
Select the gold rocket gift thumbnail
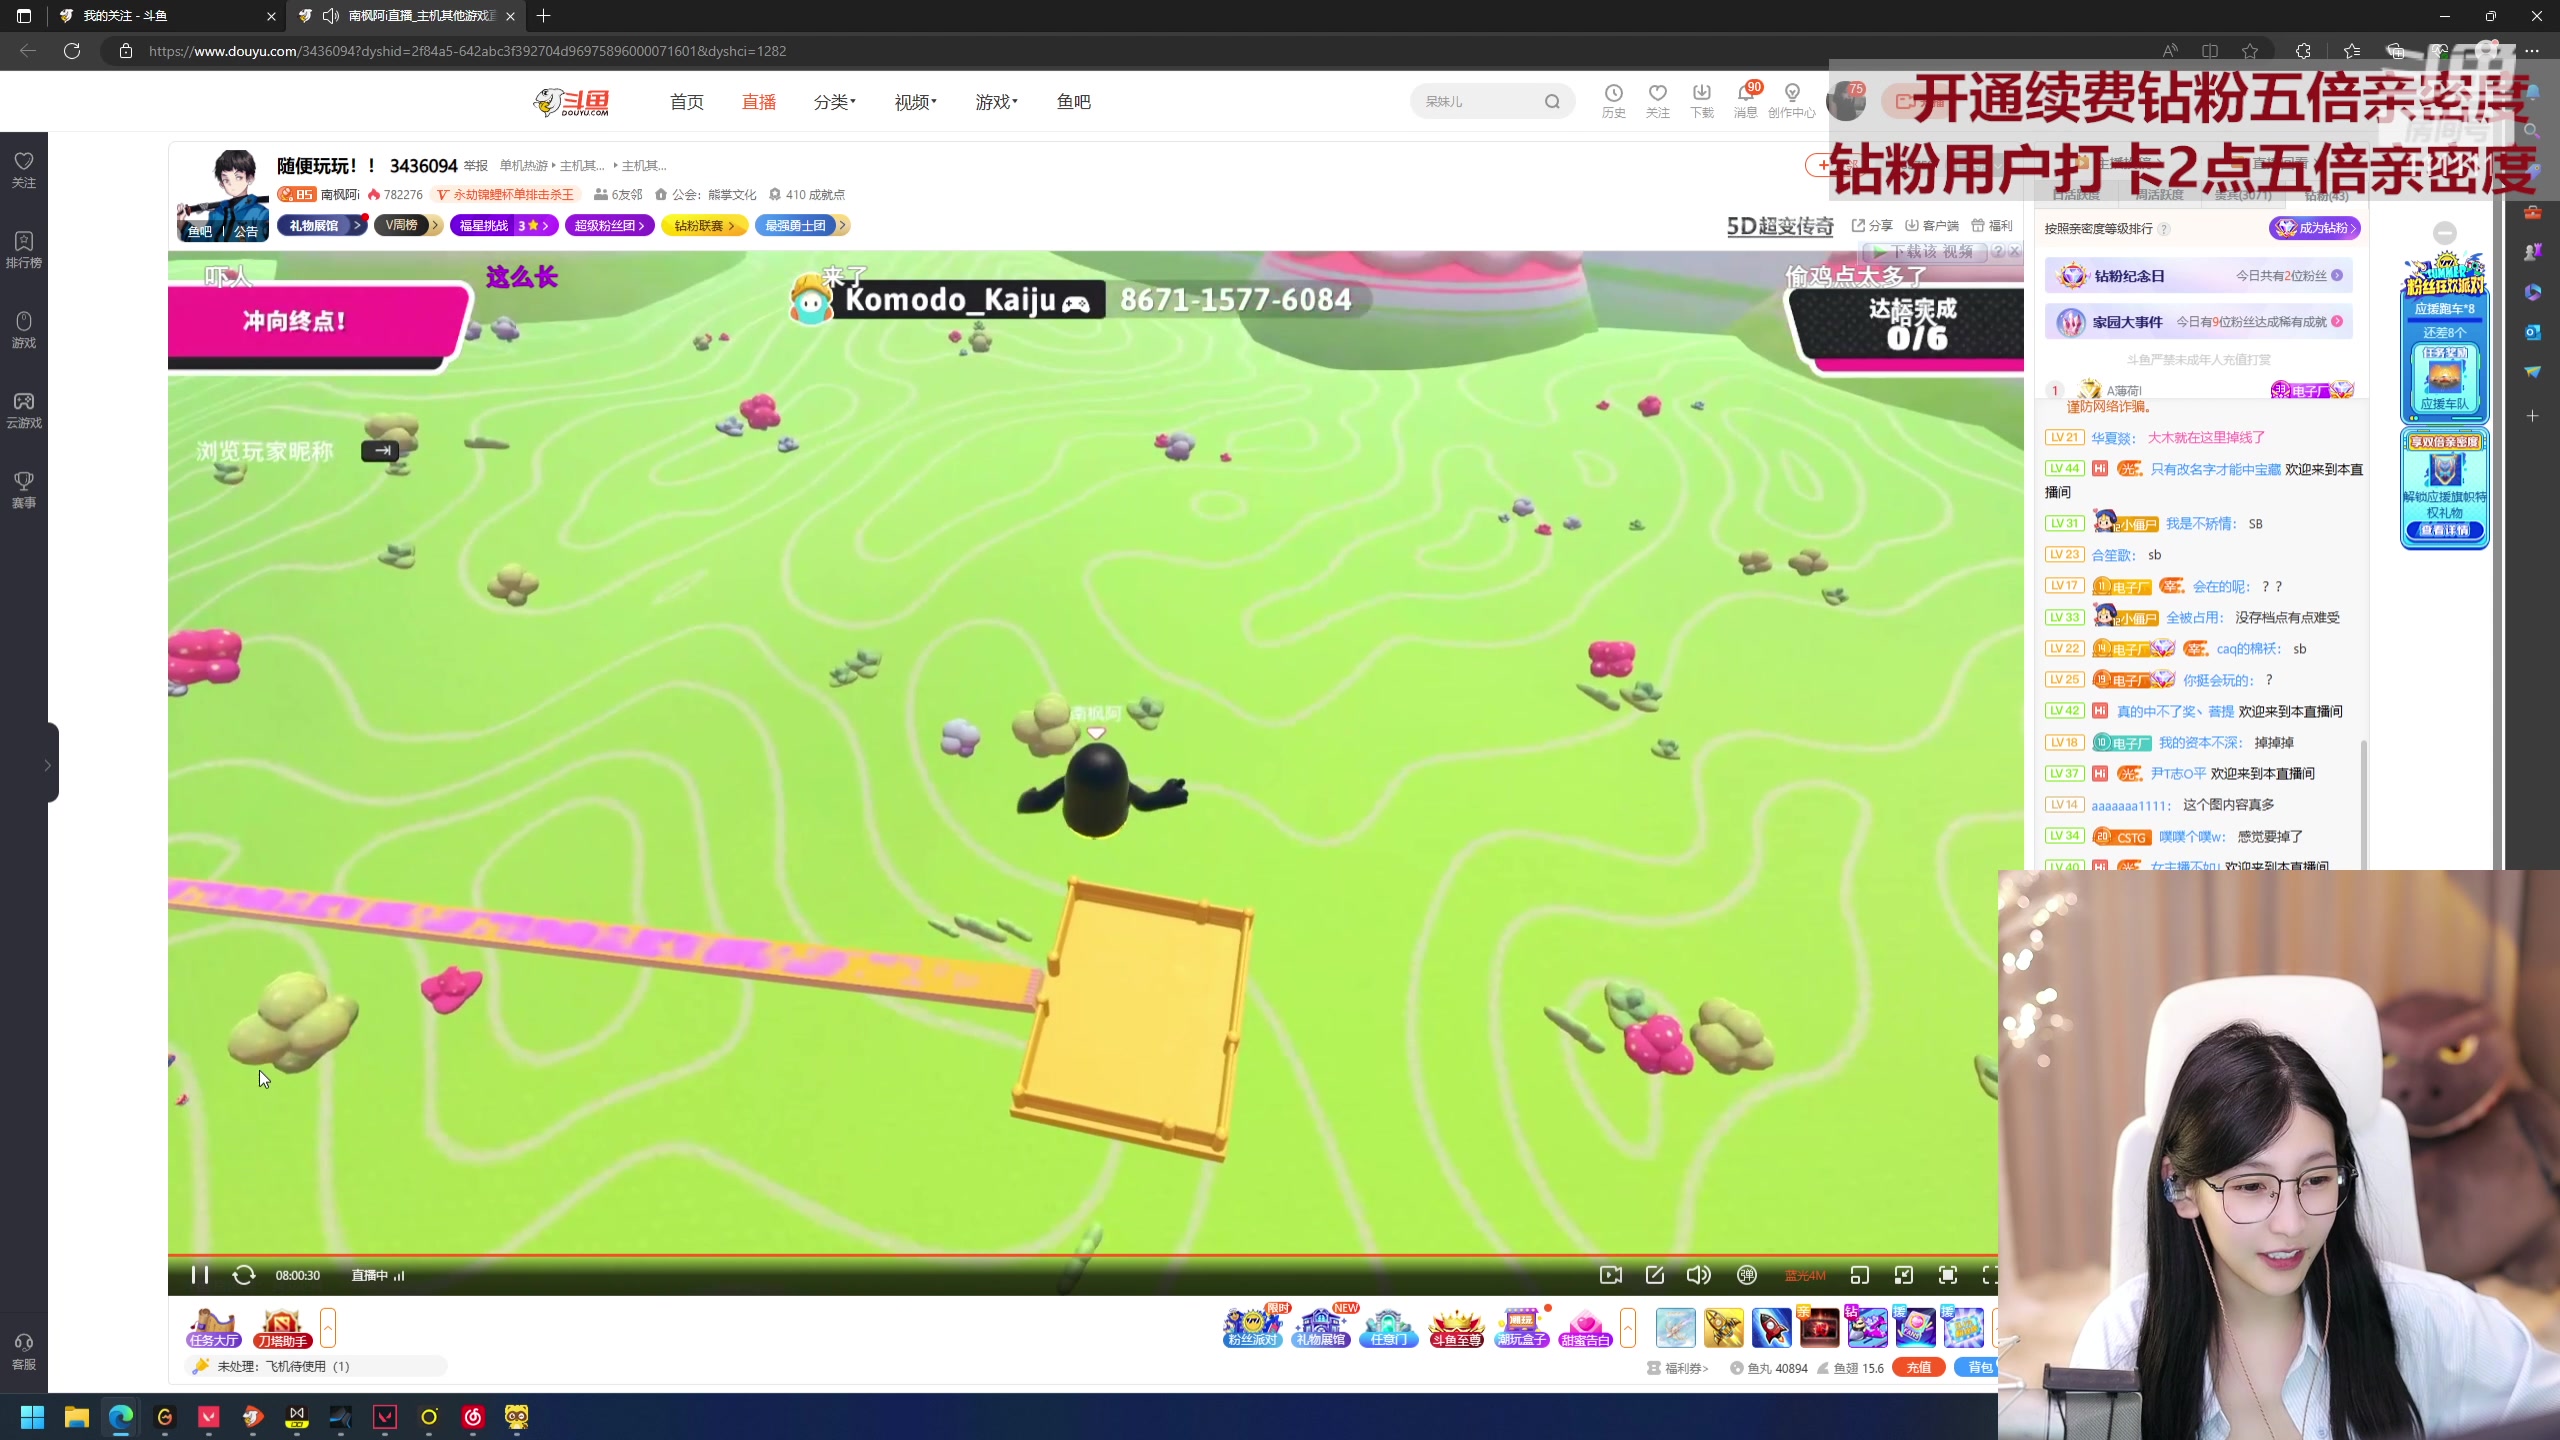click(1724, 1326)
